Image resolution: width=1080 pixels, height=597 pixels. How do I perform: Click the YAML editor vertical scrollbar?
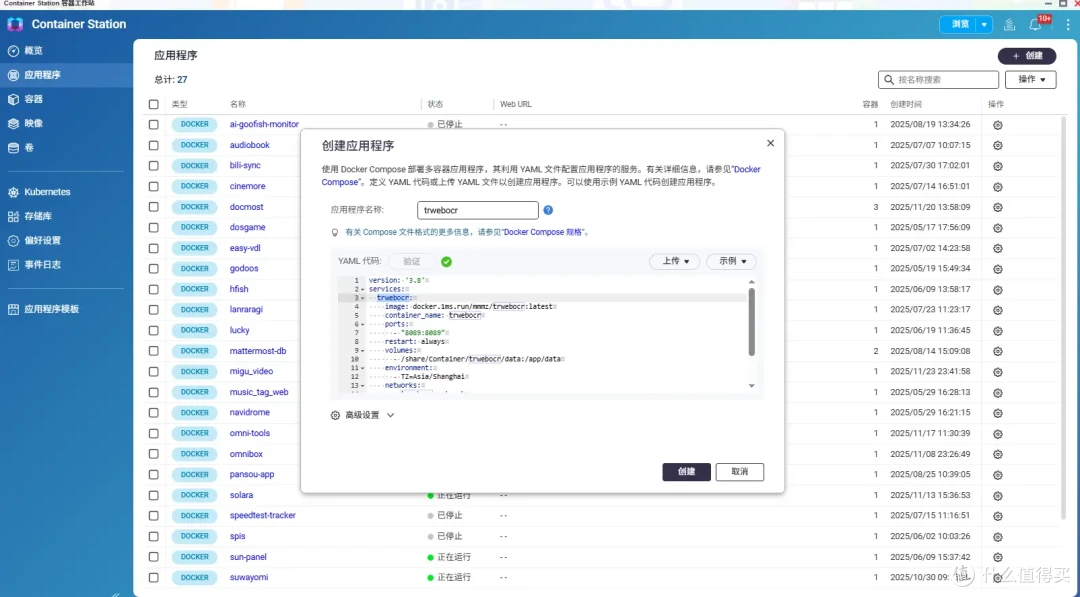point(751,322)
